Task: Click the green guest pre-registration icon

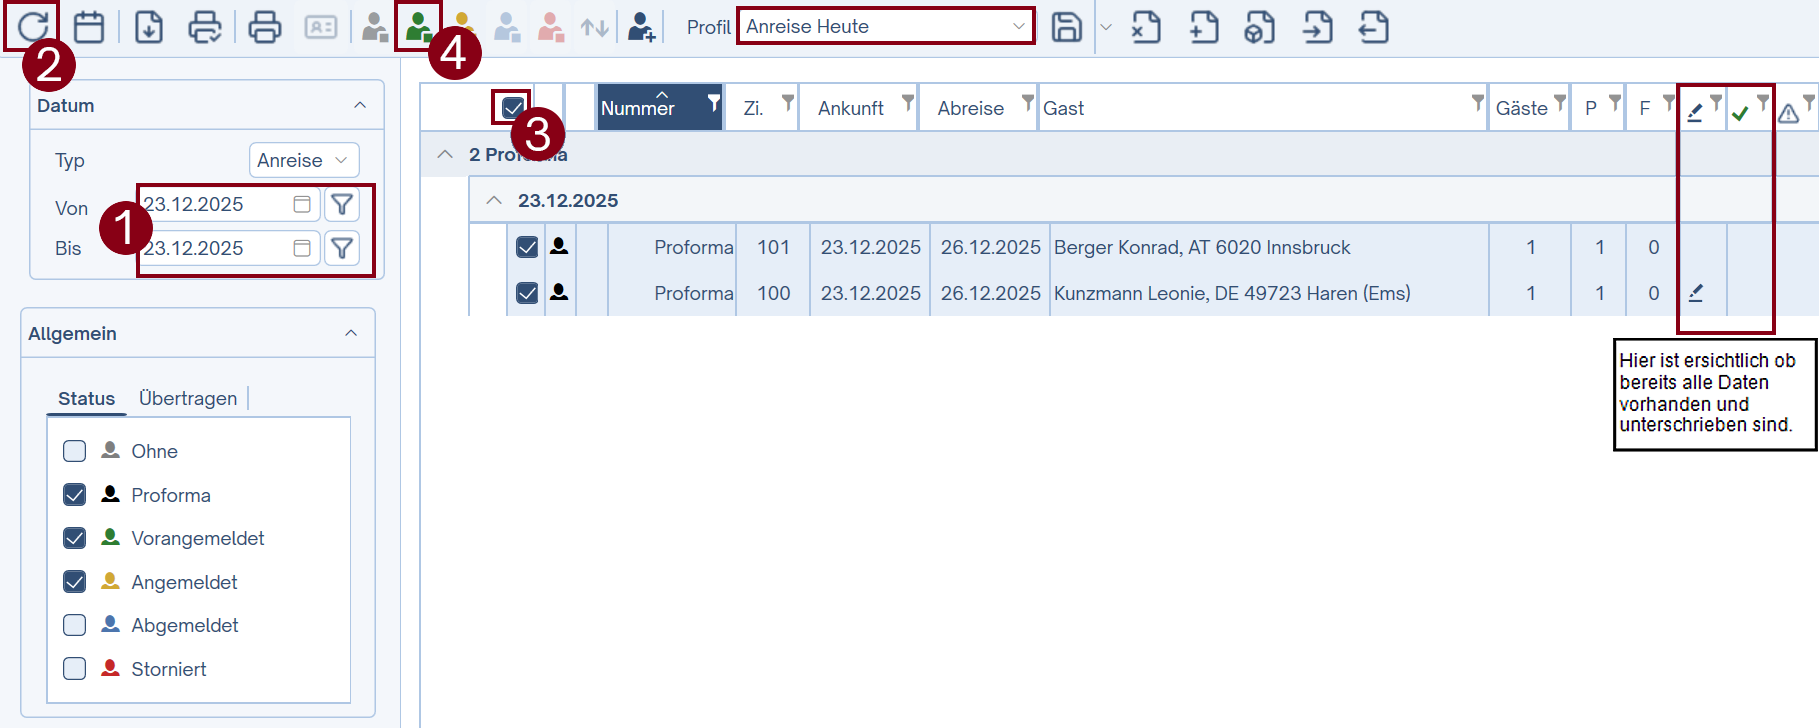Action: point(418,27)
